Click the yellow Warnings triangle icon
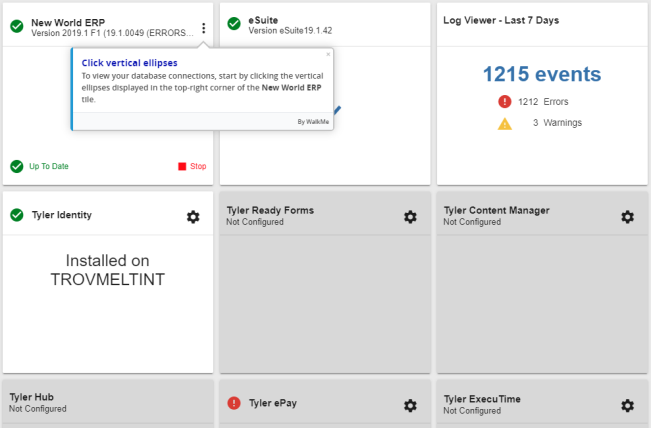Viewport: 651px width, 428px height. (x=505, y=124)
